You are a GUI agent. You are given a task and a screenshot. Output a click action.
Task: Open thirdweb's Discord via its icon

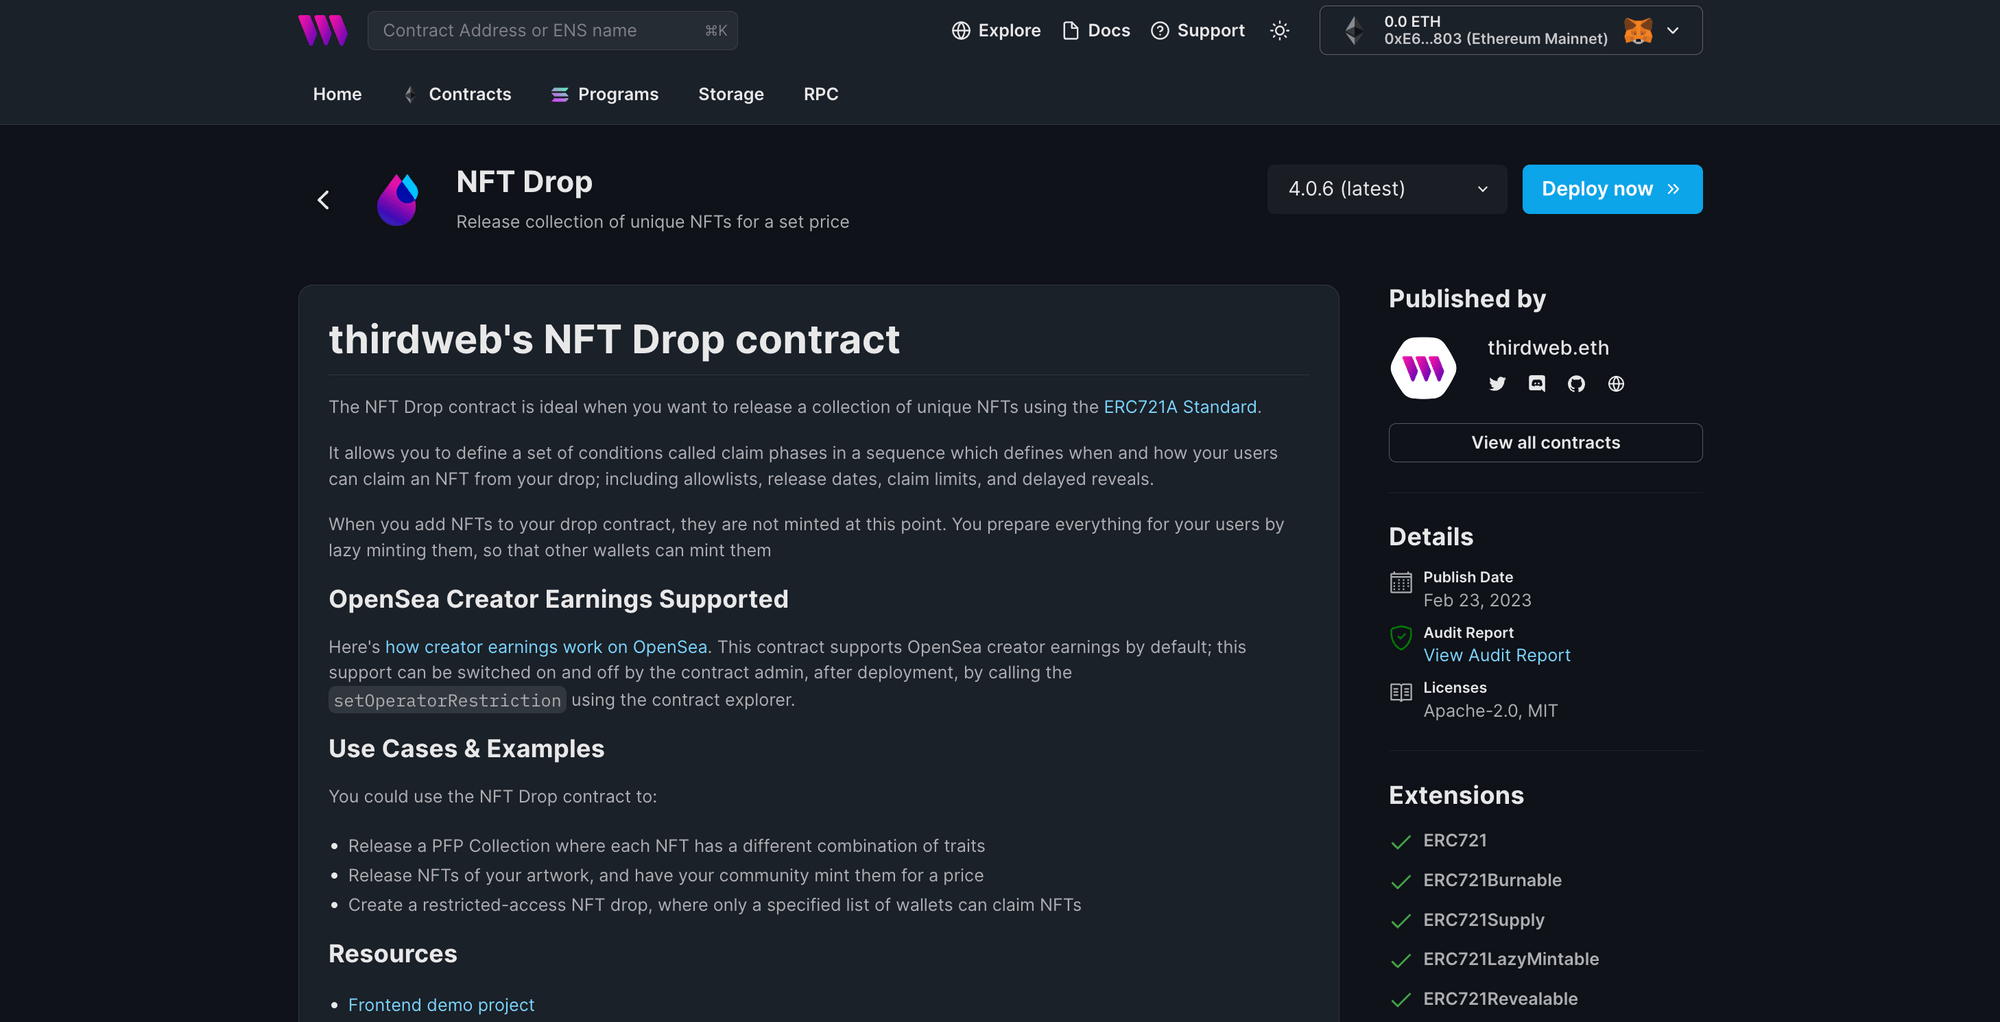tap(1536, 383)
